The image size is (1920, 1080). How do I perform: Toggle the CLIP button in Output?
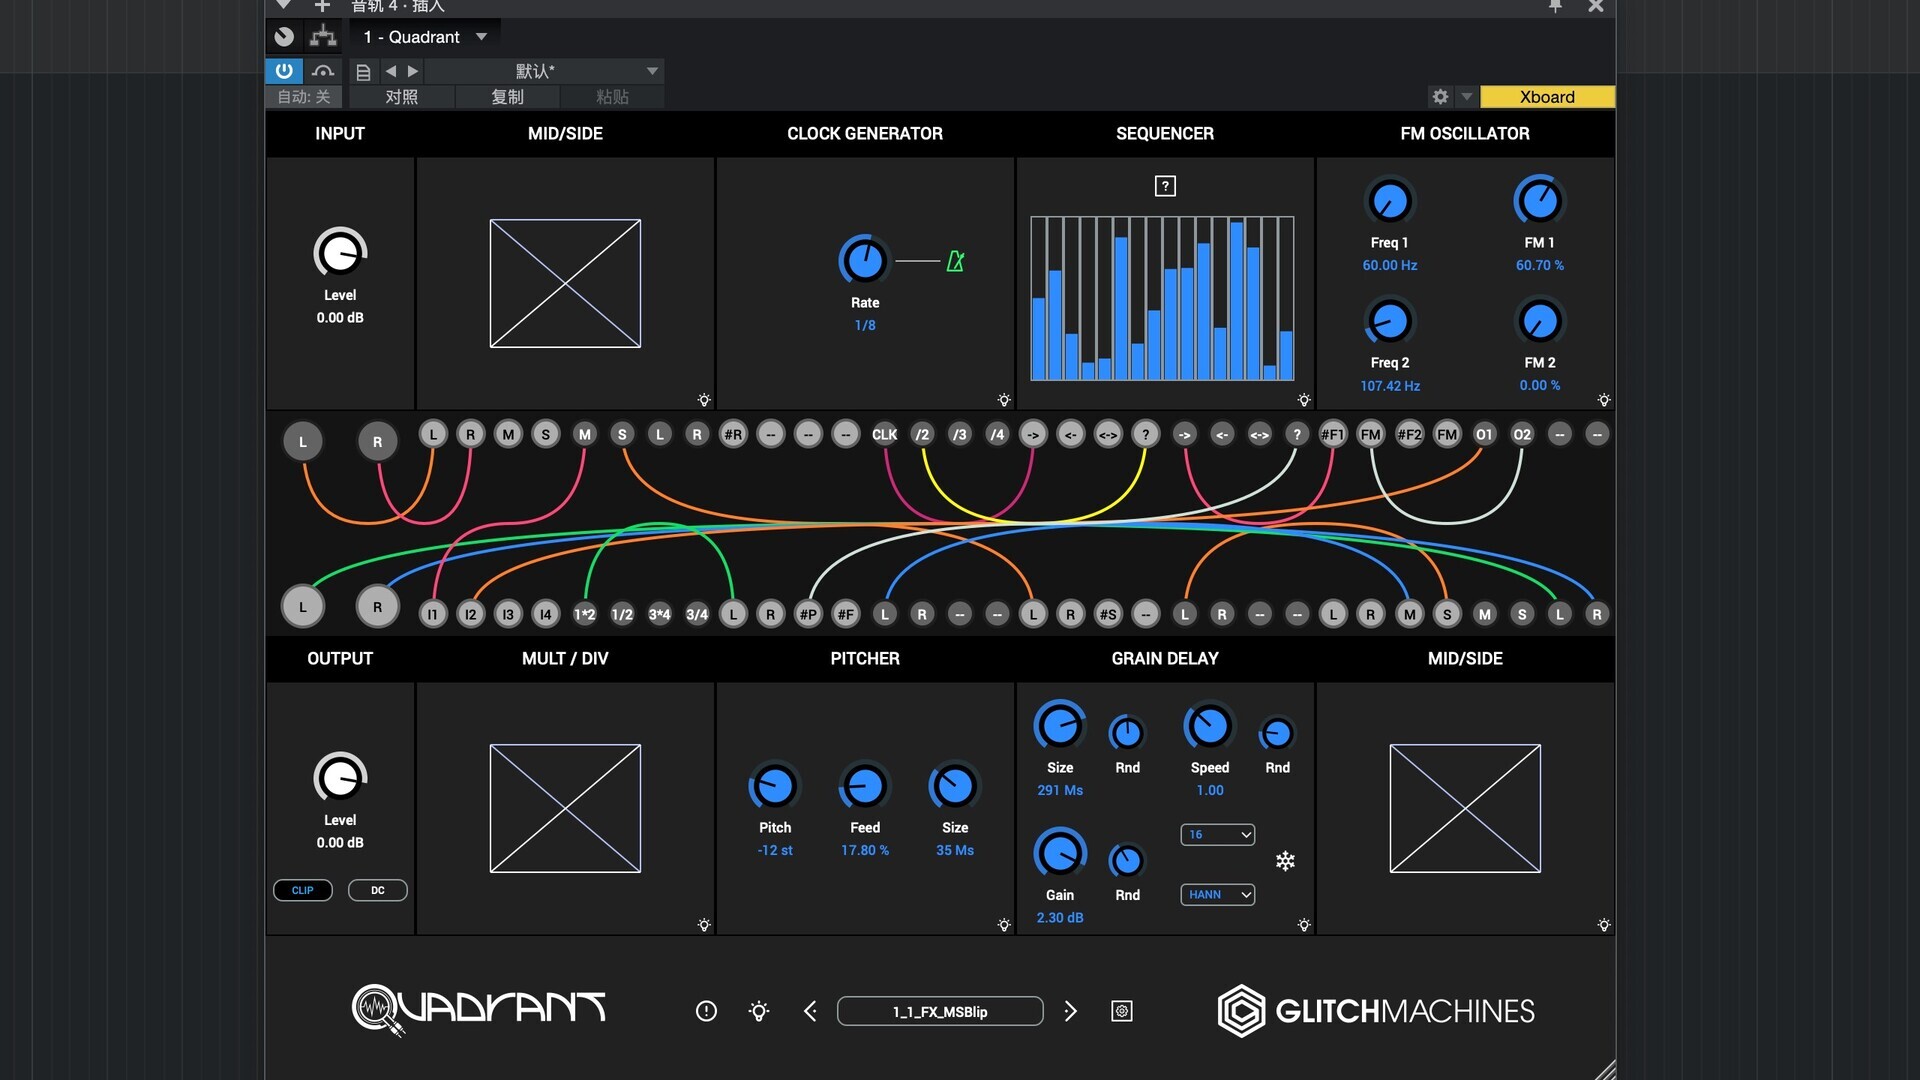(302, 890)
